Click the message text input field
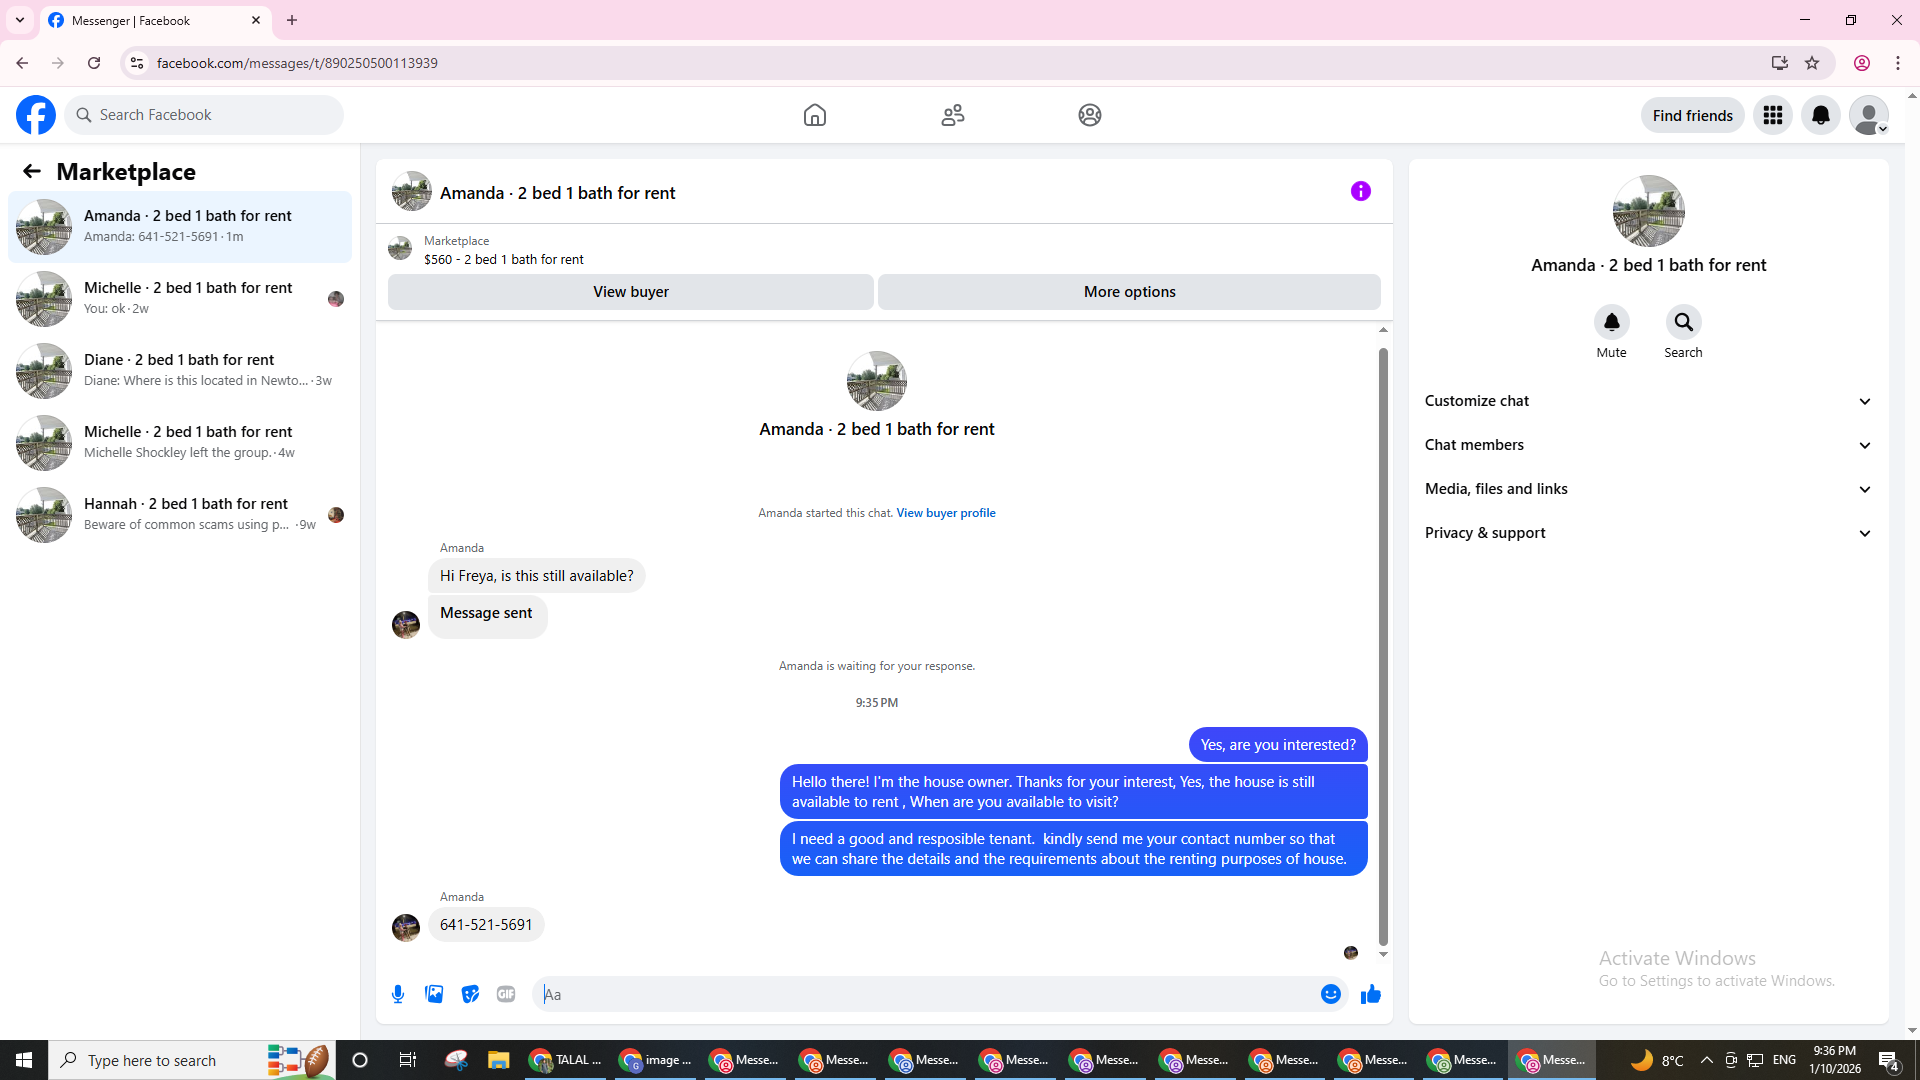This screenshot has height=1080, width=1920. (930, 994)
